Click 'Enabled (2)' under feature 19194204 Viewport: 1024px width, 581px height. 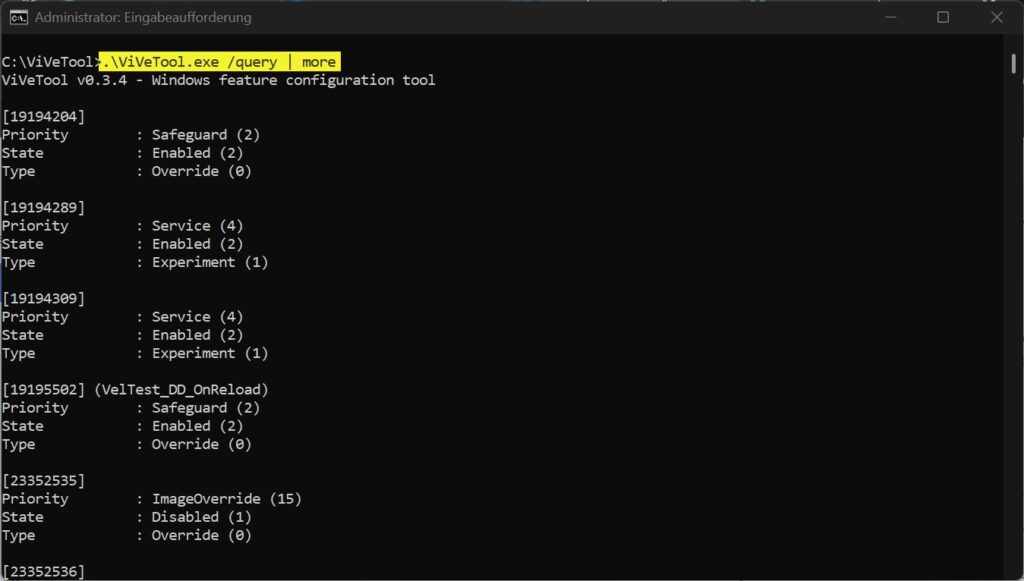click(x=197, y=153)
